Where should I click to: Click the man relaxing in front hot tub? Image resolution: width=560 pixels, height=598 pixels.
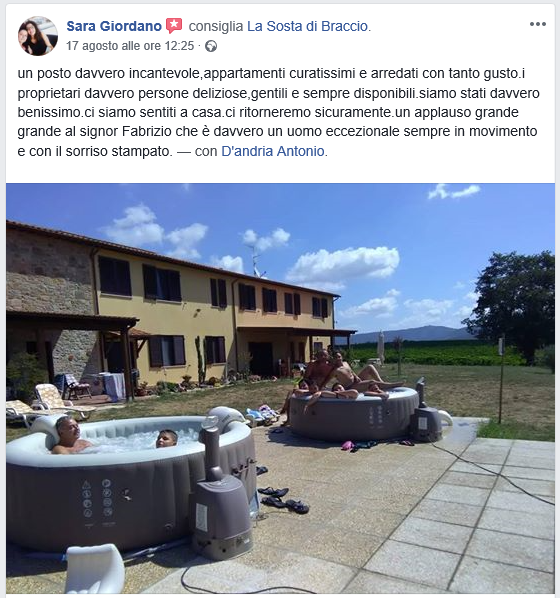click(69, 435)
